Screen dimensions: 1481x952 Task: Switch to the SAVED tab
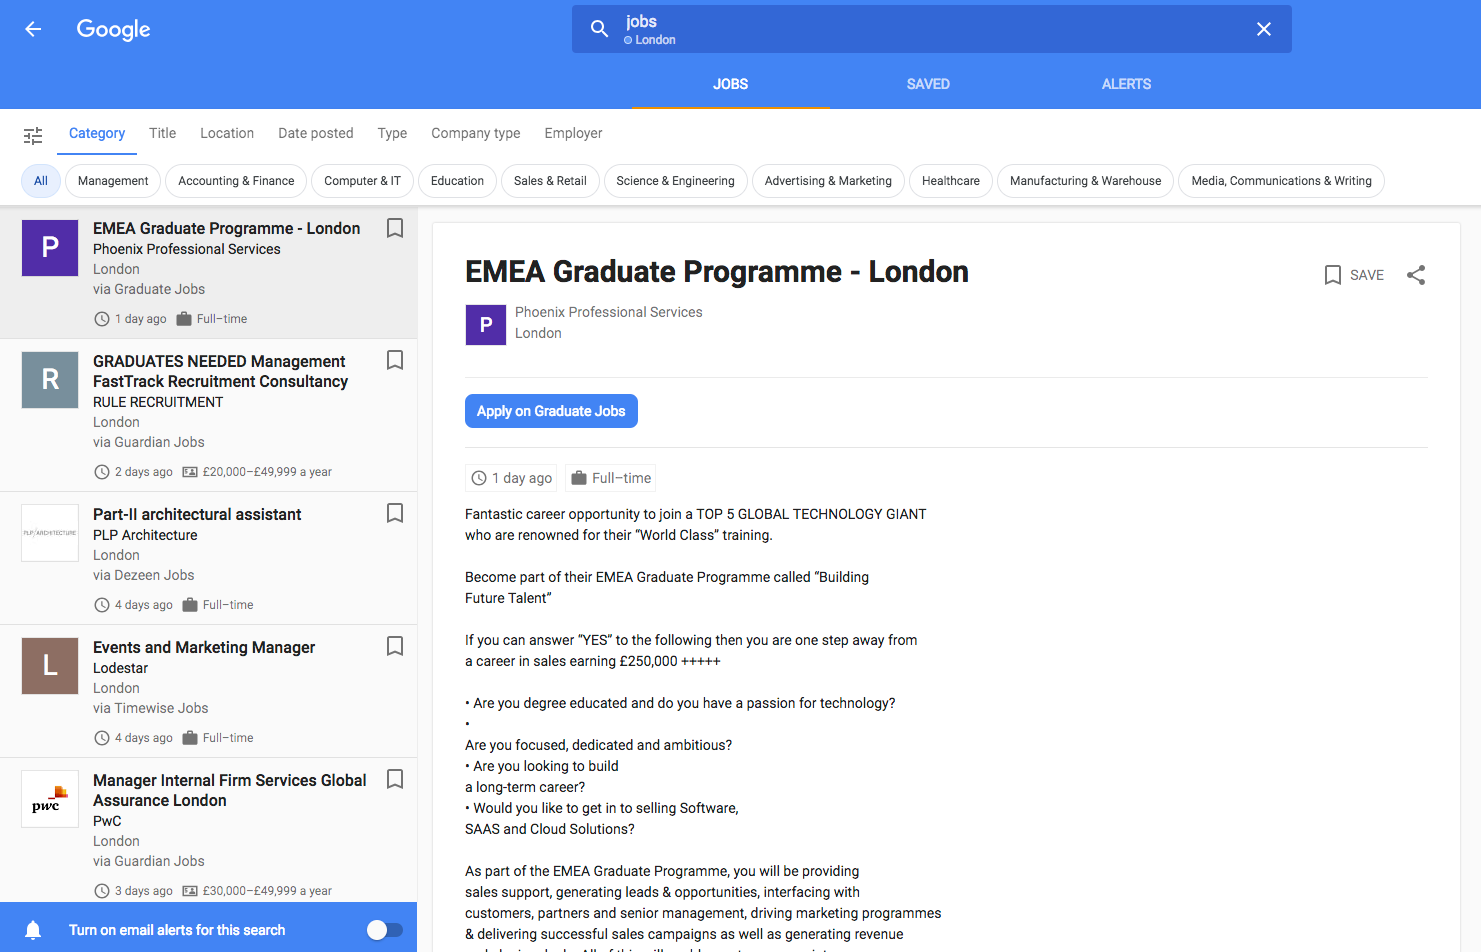(x=928, y=84)
